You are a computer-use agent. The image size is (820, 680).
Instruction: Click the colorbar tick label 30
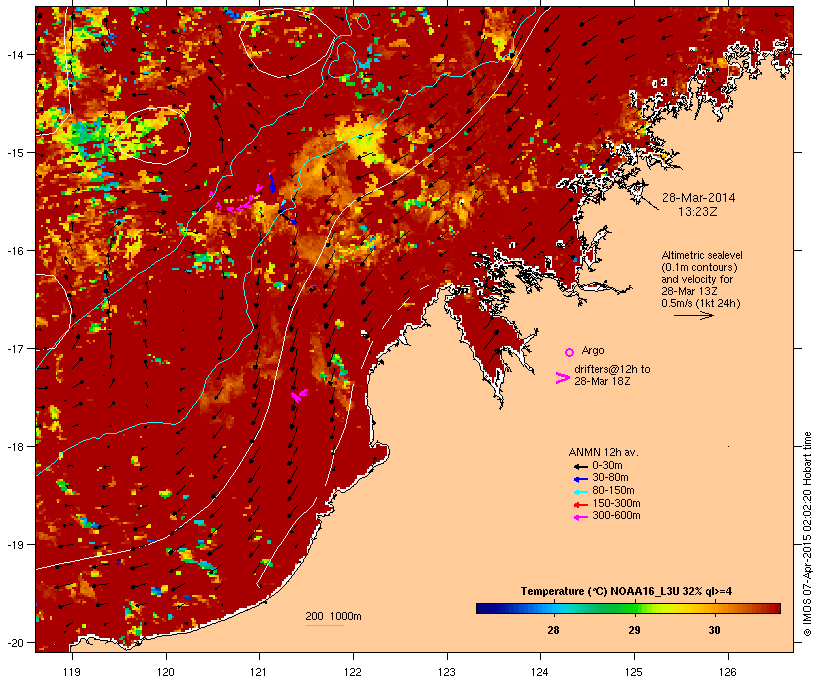pos(714,630)
